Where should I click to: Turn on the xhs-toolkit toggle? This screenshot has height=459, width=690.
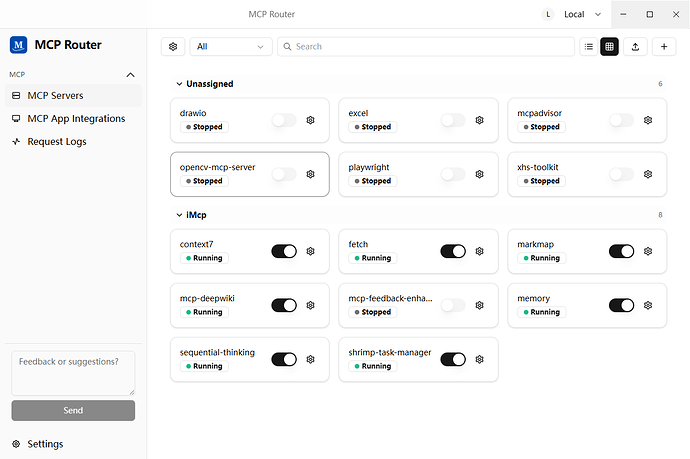click(x=621, y=174)
